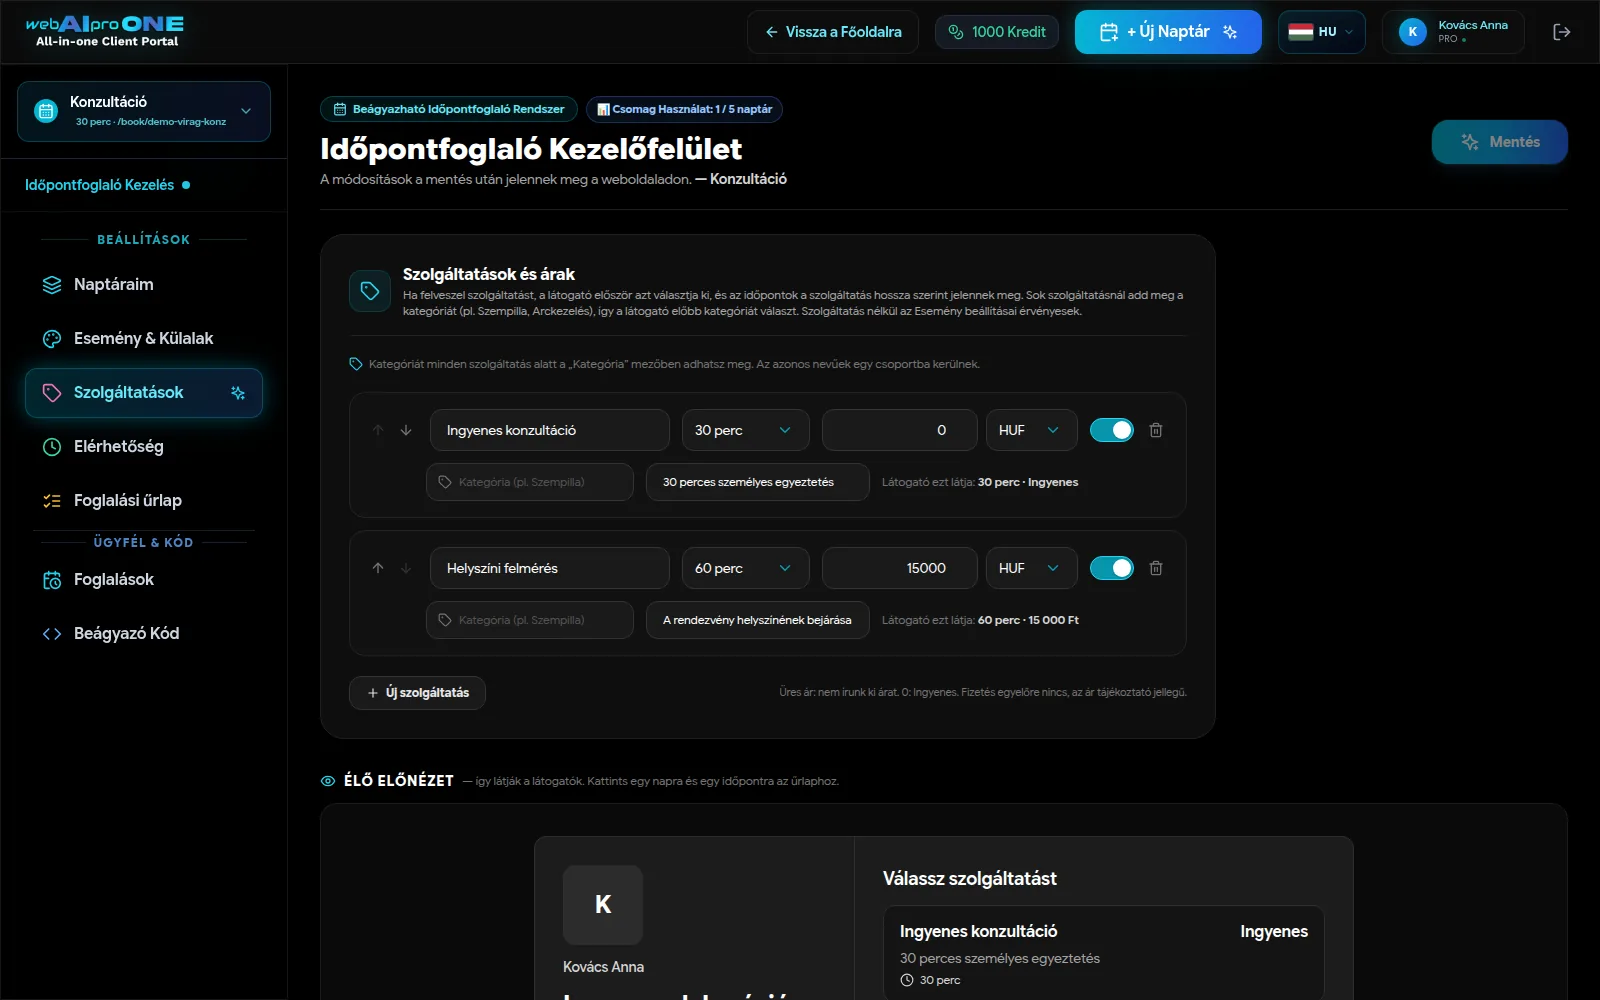Click the eye icon next to ÉLŐ ELŐNÉZET

tap(328, 781)
